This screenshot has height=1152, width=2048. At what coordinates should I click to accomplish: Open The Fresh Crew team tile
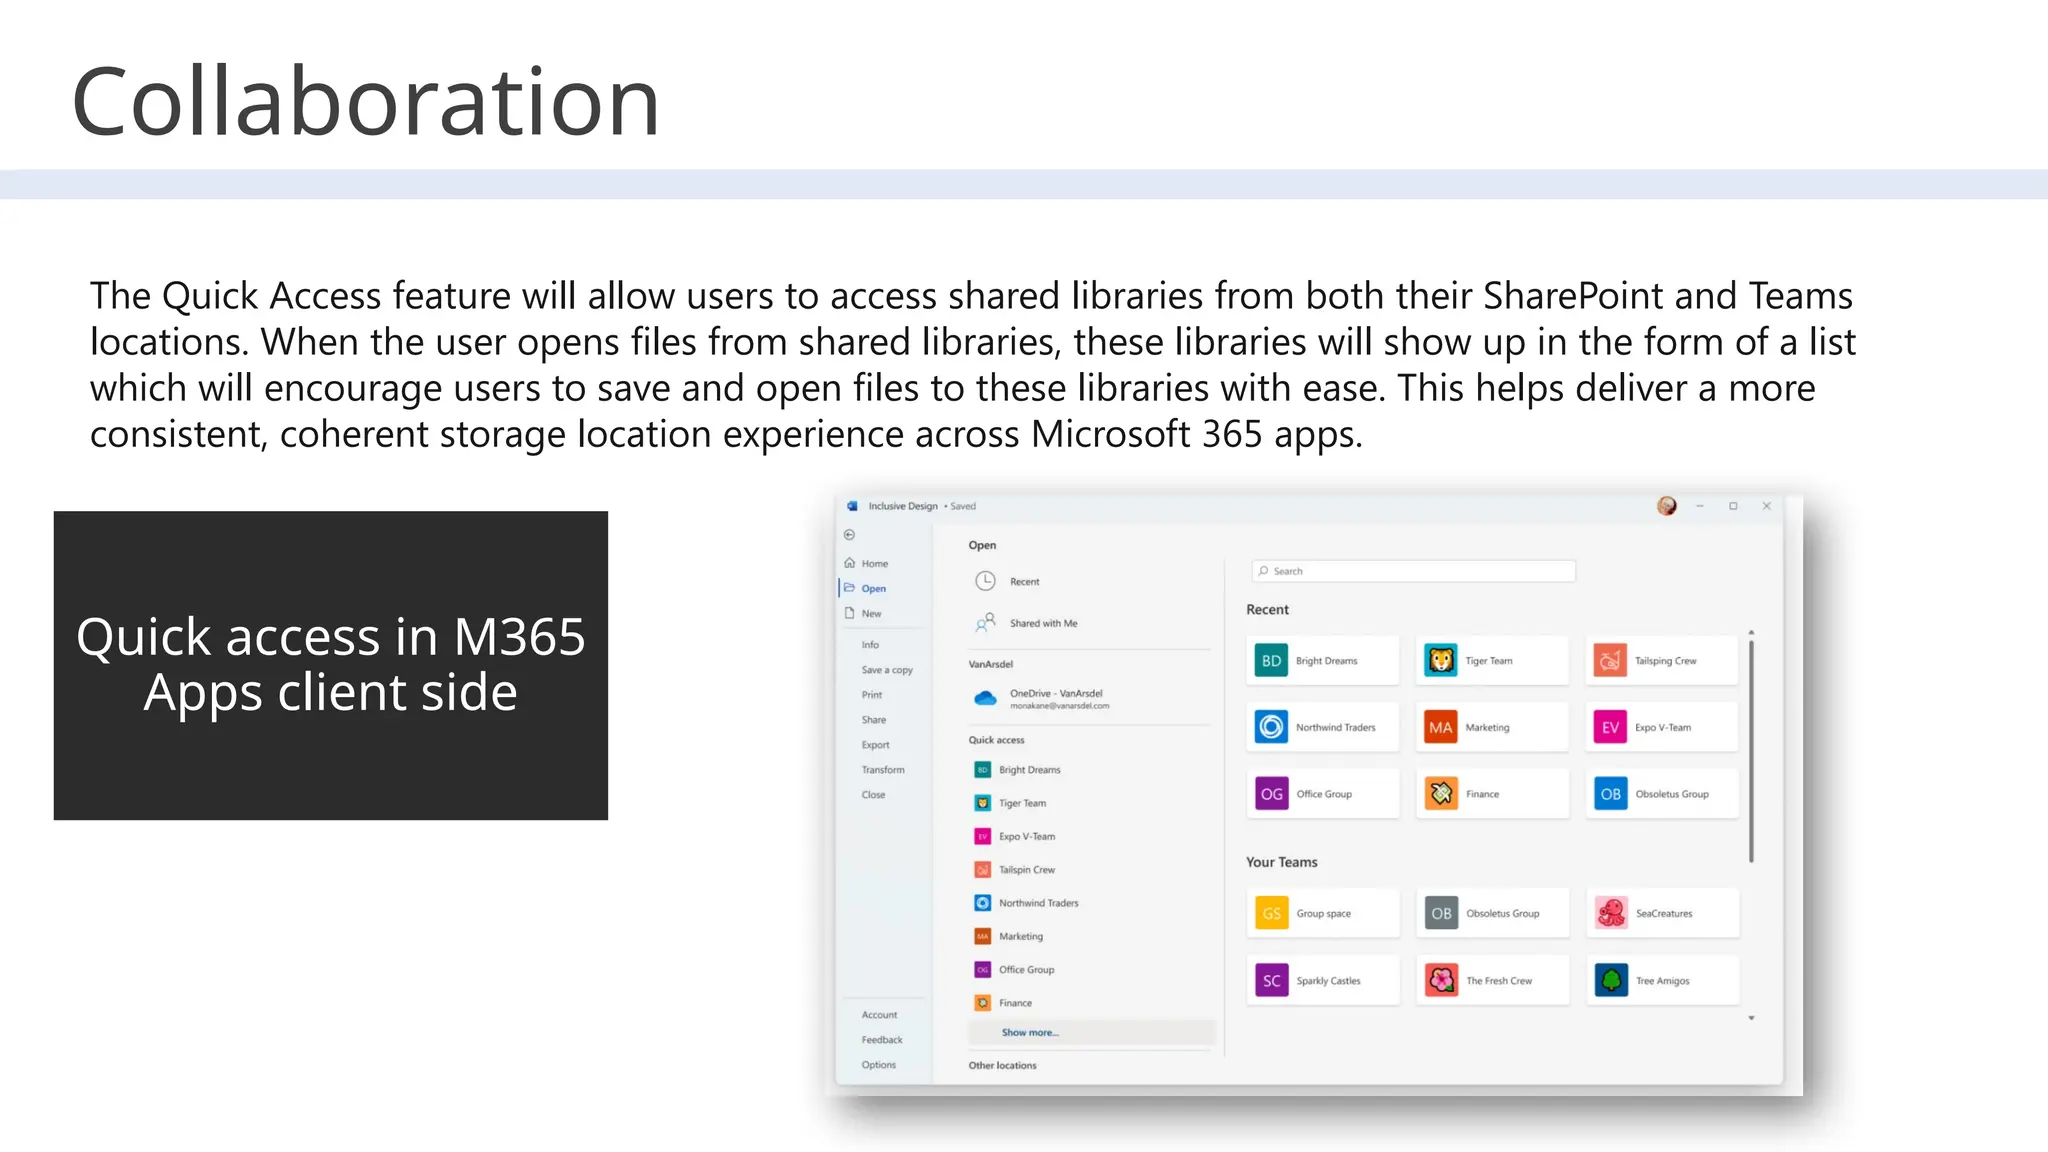[x=1492, y=981]
